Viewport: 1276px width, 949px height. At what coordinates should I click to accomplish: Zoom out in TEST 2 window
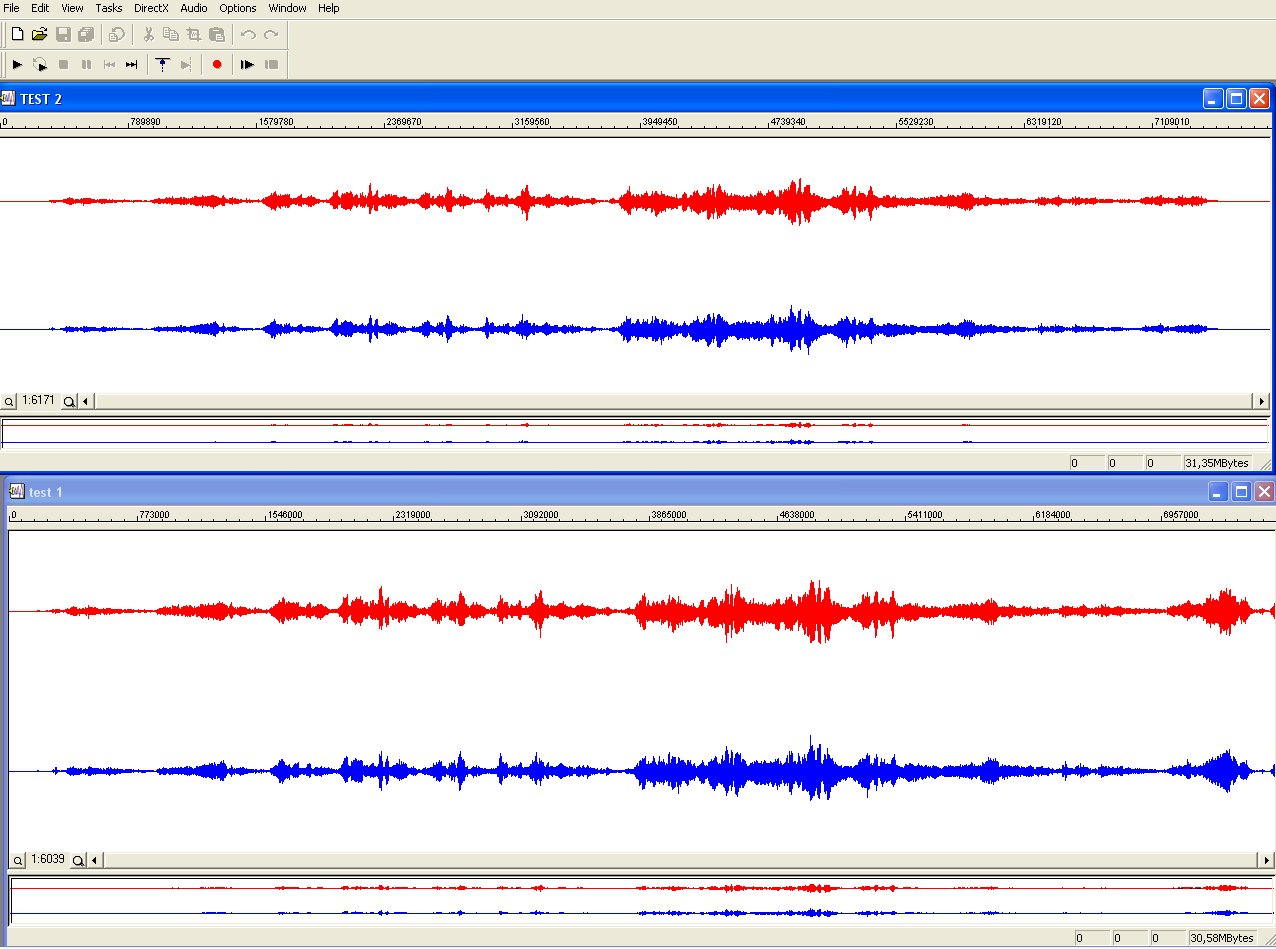click(9, 401)
